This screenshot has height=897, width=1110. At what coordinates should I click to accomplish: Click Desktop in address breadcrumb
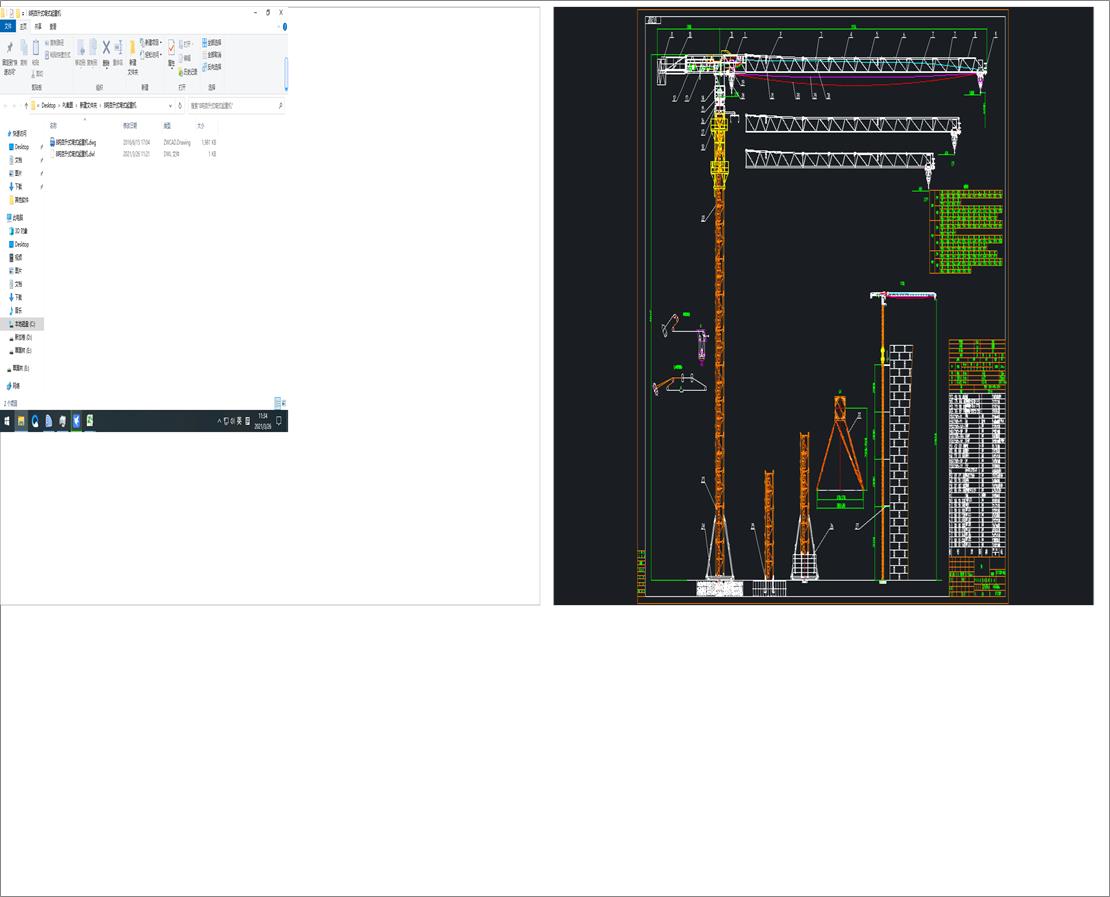pos(48,105)
